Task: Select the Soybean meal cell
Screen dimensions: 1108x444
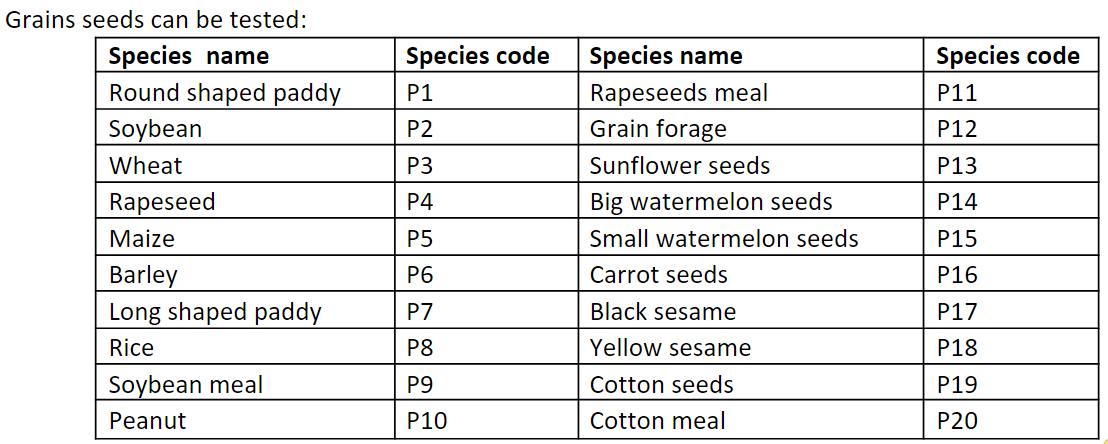Action: pos(246,385)
